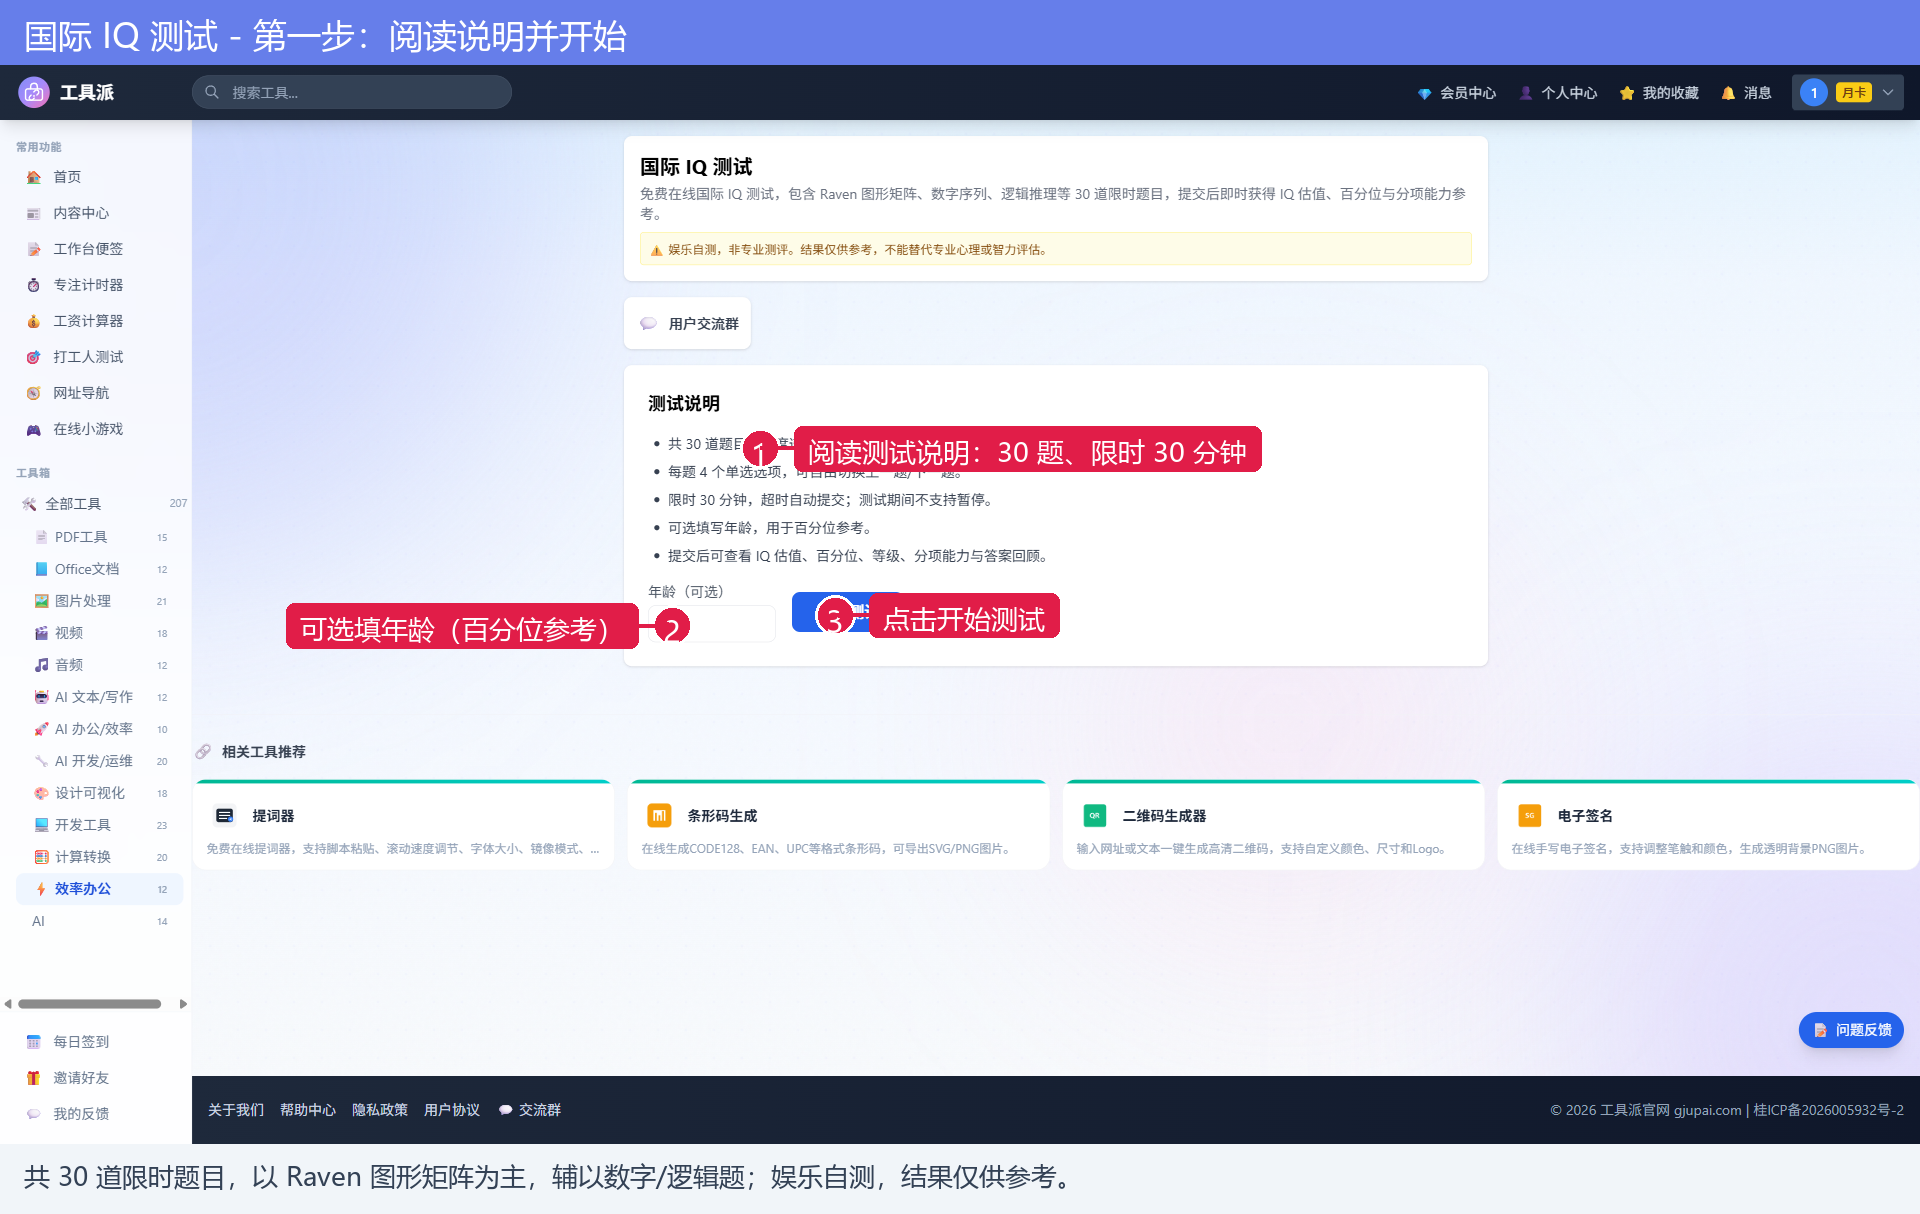Open 隐私政策 footer link
Image resolution: width=1920 pixels, height=1214 pixels.
point(380,1110)
